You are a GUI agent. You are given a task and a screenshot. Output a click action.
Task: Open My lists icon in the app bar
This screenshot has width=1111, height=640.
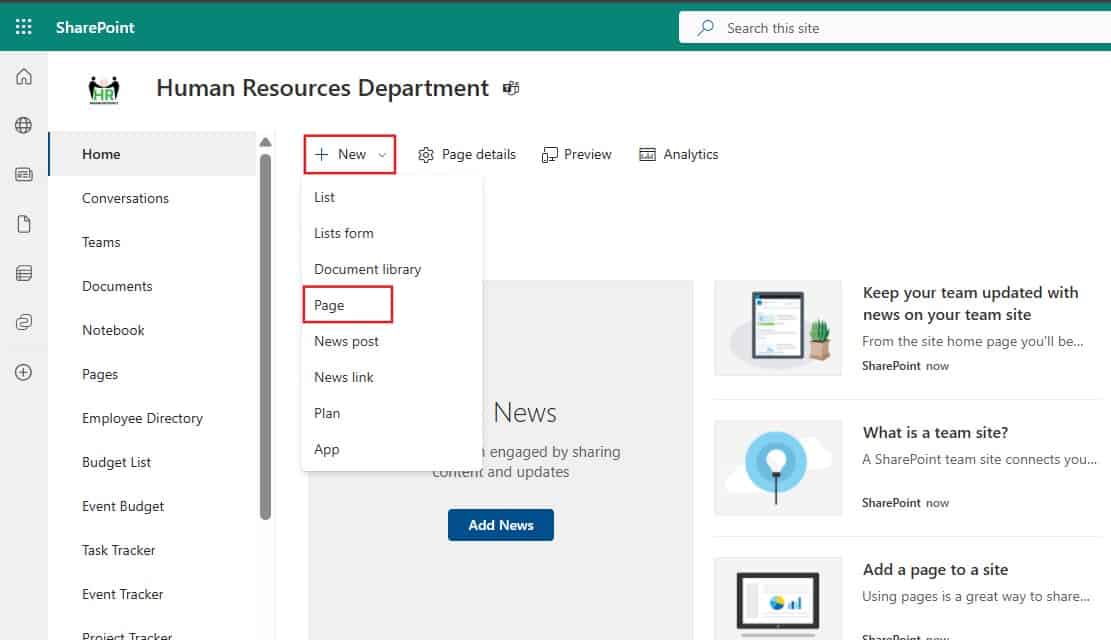click(x=23, y=273)
